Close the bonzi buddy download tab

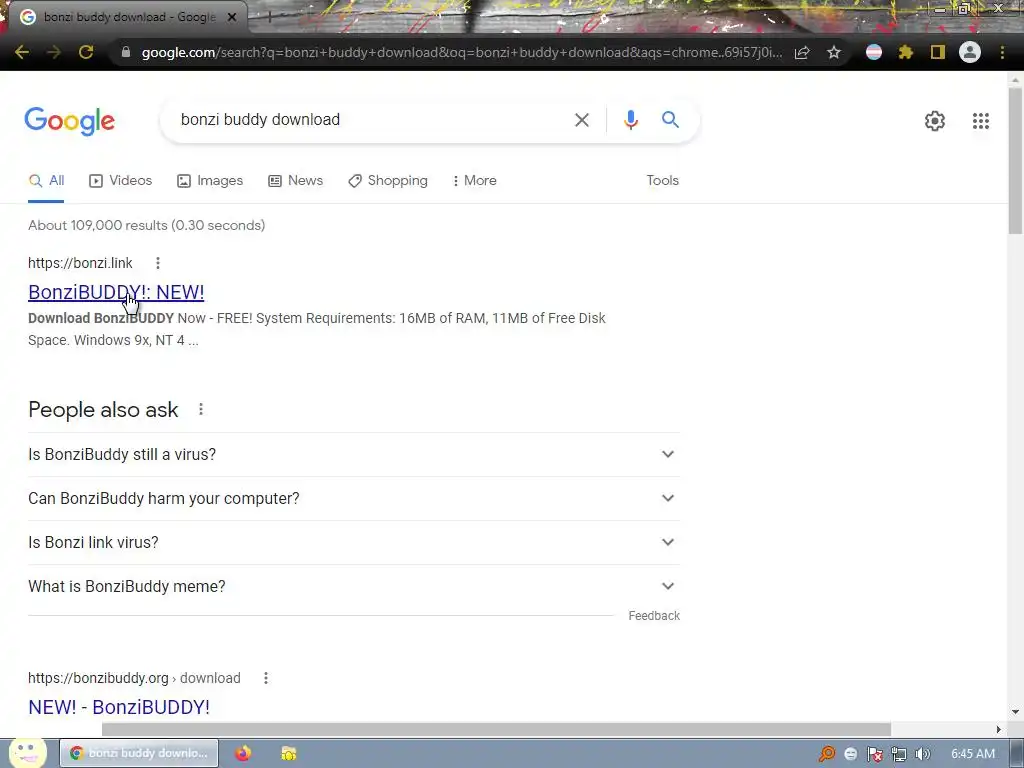coord(232,18)
